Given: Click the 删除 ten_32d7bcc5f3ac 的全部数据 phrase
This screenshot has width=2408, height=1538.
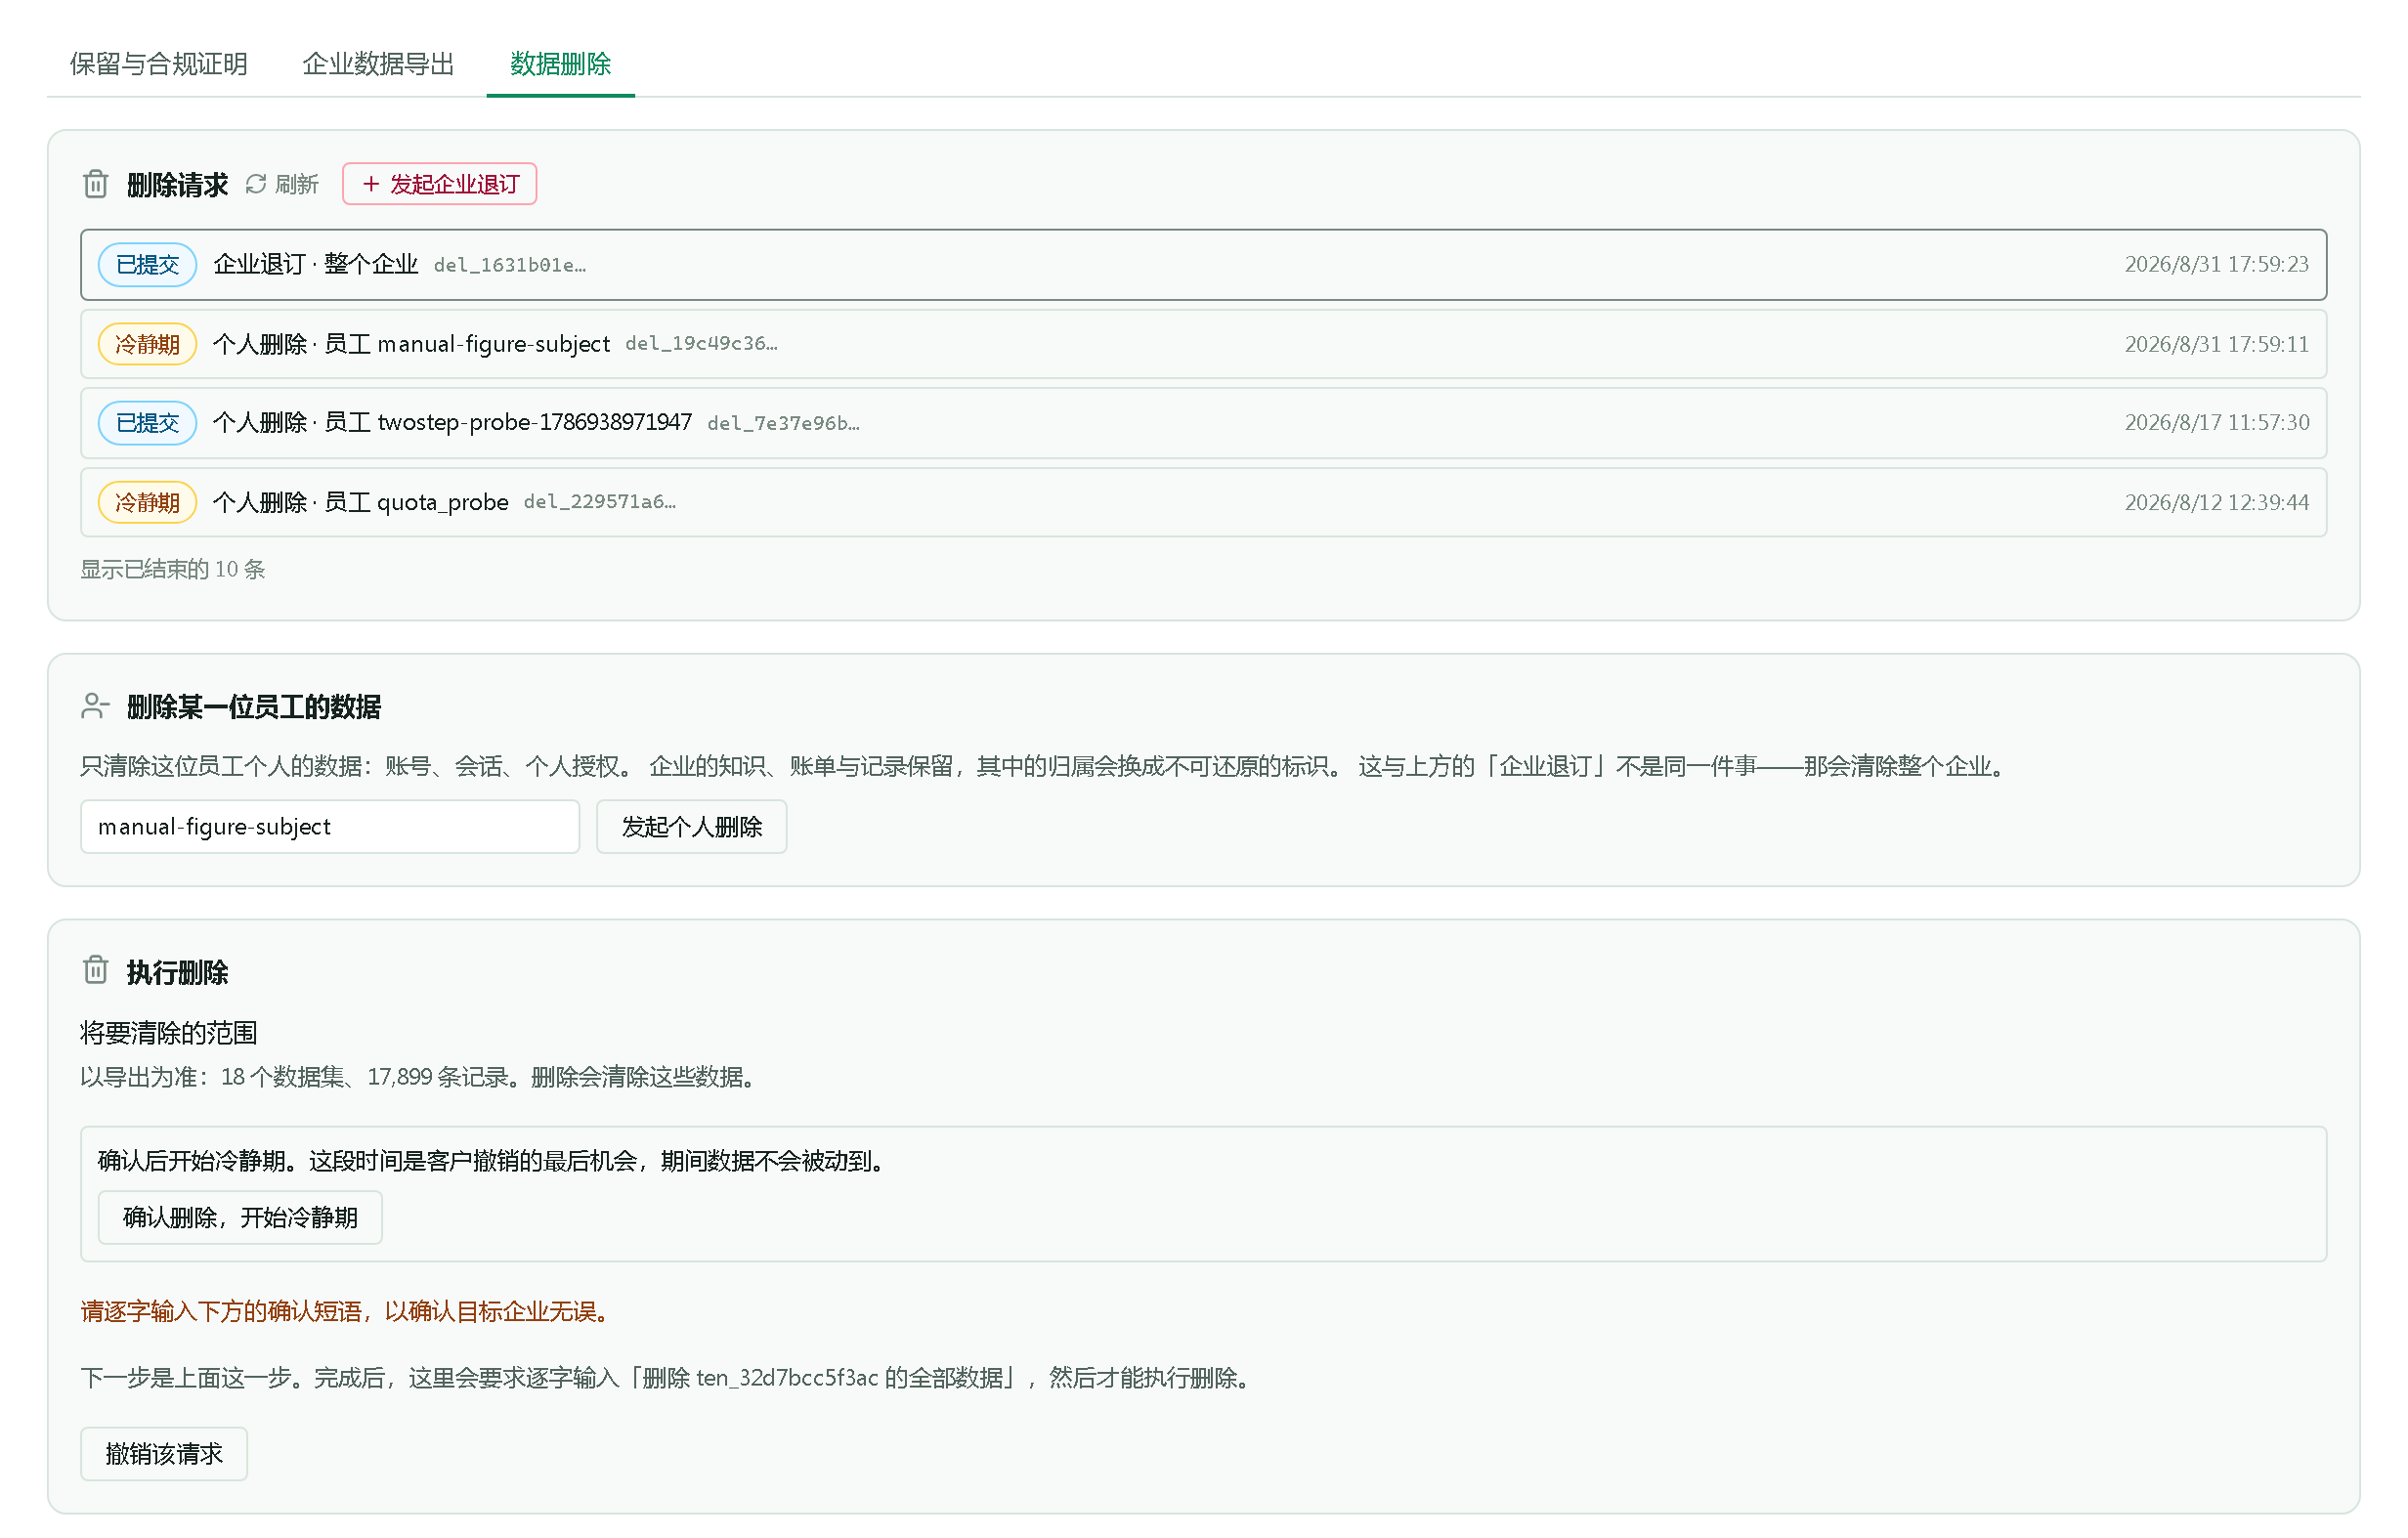Looking at the screenshot, I should point(822,1378).
